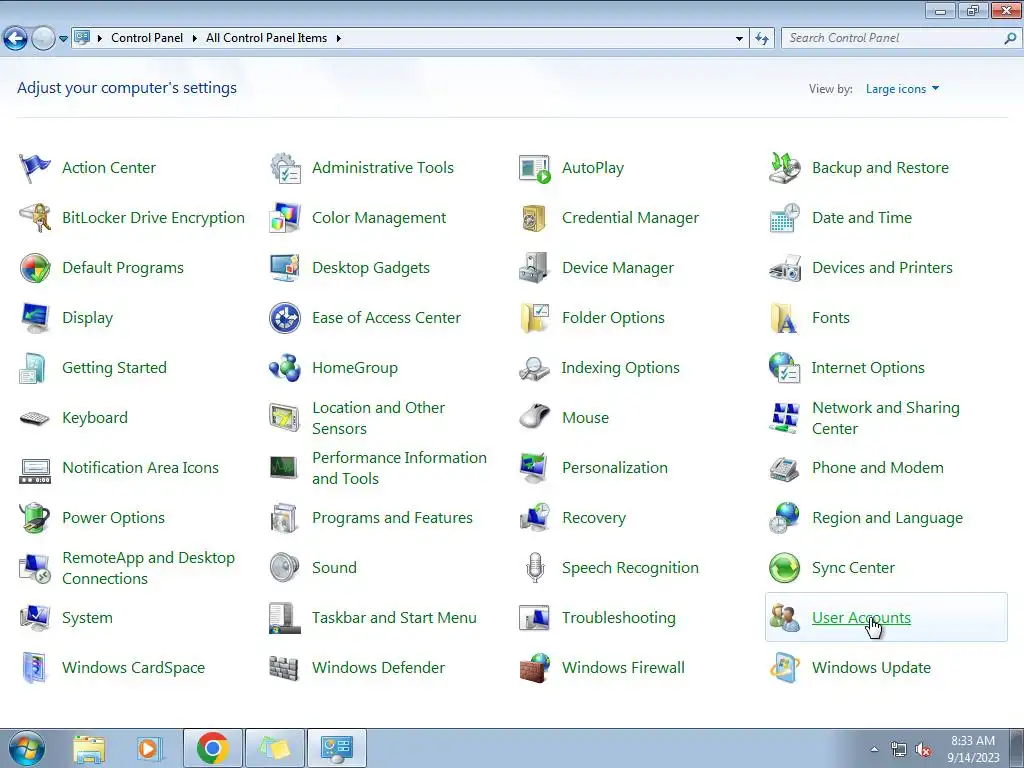Open the Programs and Features link

click(x=392, y=518)
